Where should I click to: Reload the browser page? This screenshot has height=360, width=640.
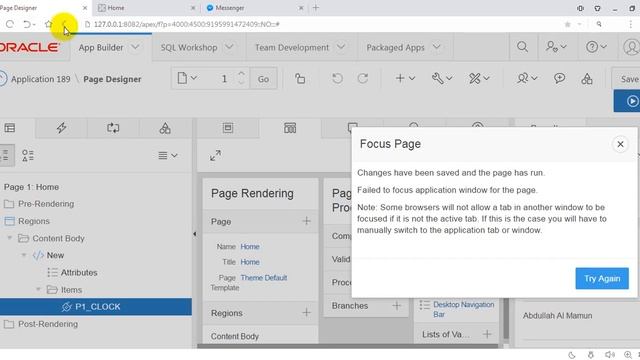click(10, 24)
